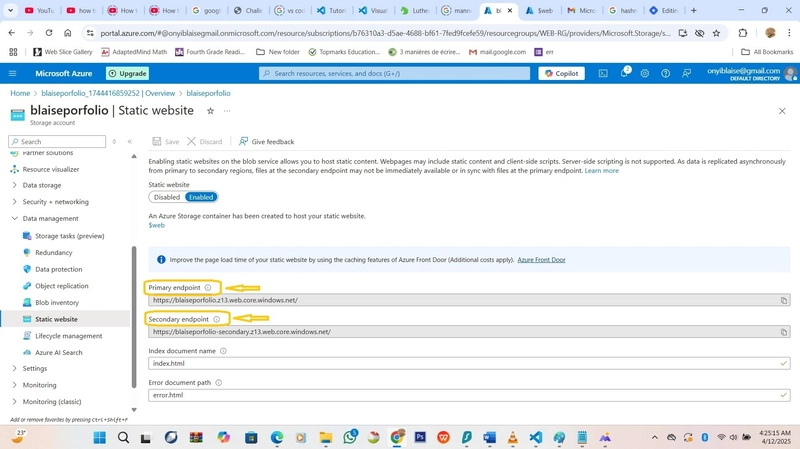Show info tooltip for Index document name
Image resolution: width=800 pixels, height=449 pixels.
point(223,351)
